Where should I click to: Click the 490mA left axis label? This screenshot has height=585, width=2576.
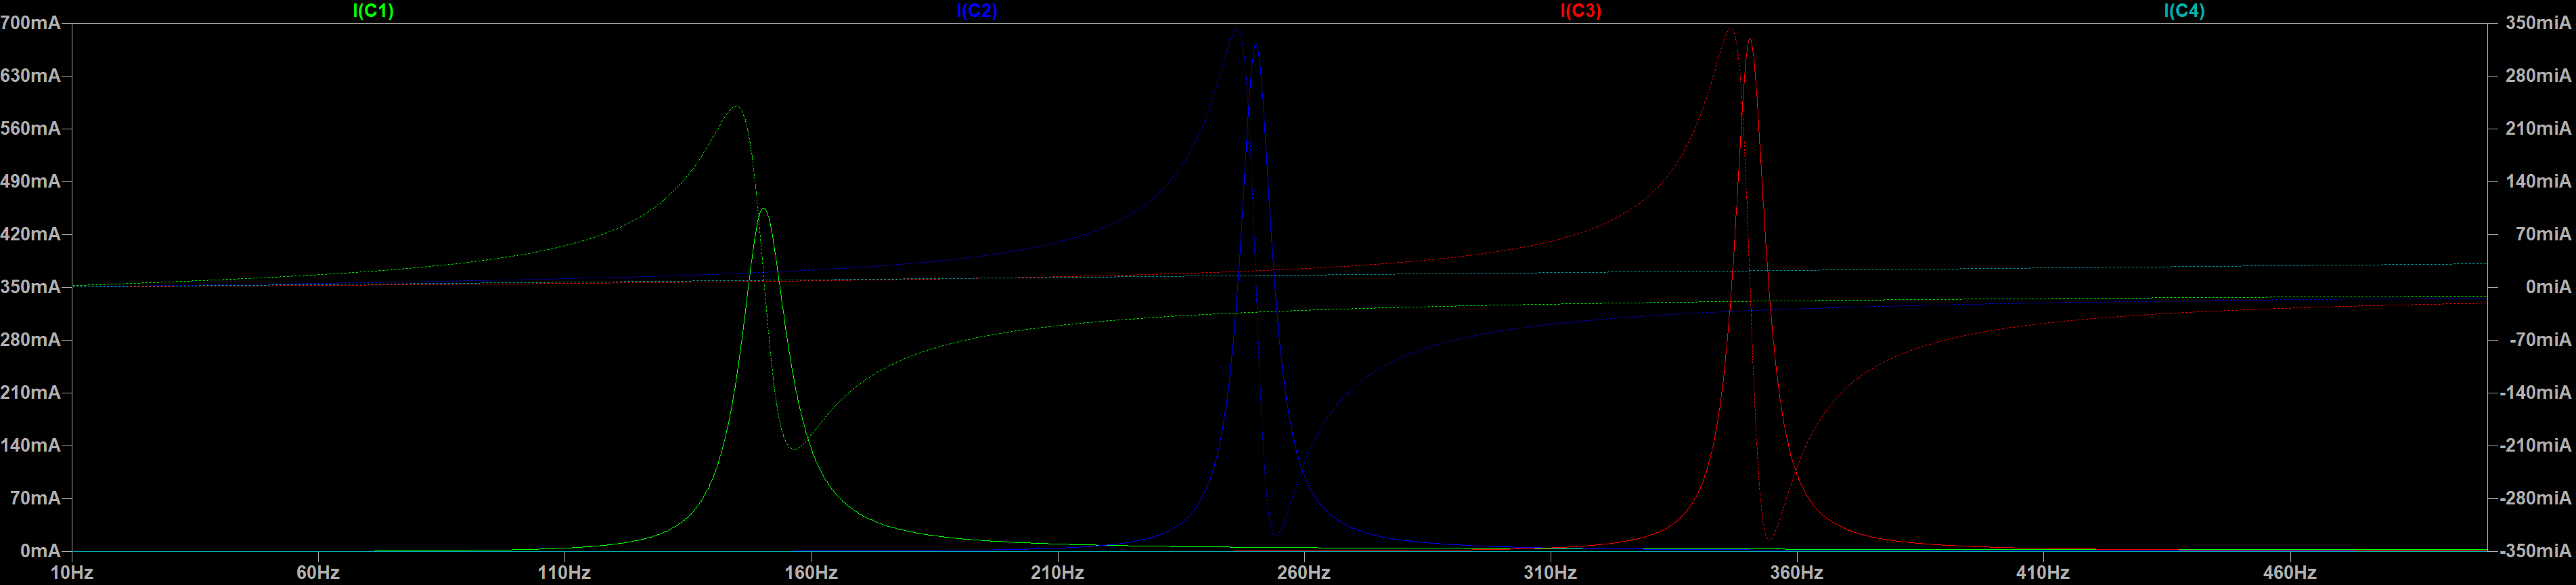(x=30, y=182)
